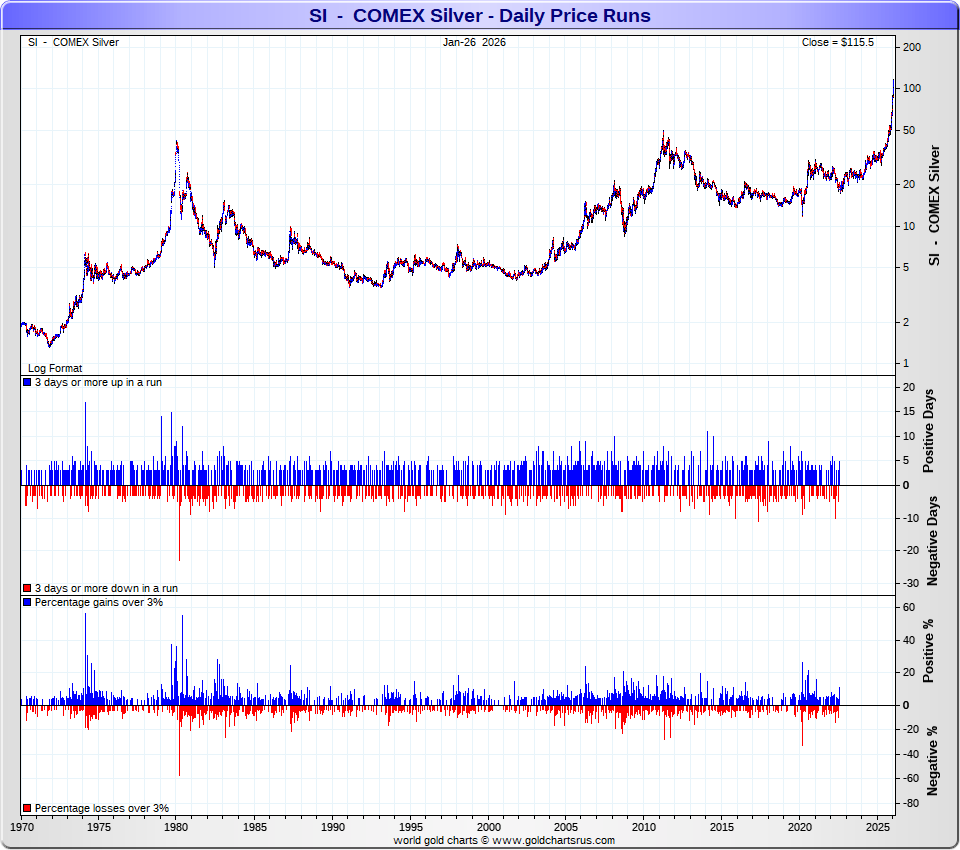Pick the 1970 start year label
The height and width of the screenshot is (850, 960).
(22, 828)
